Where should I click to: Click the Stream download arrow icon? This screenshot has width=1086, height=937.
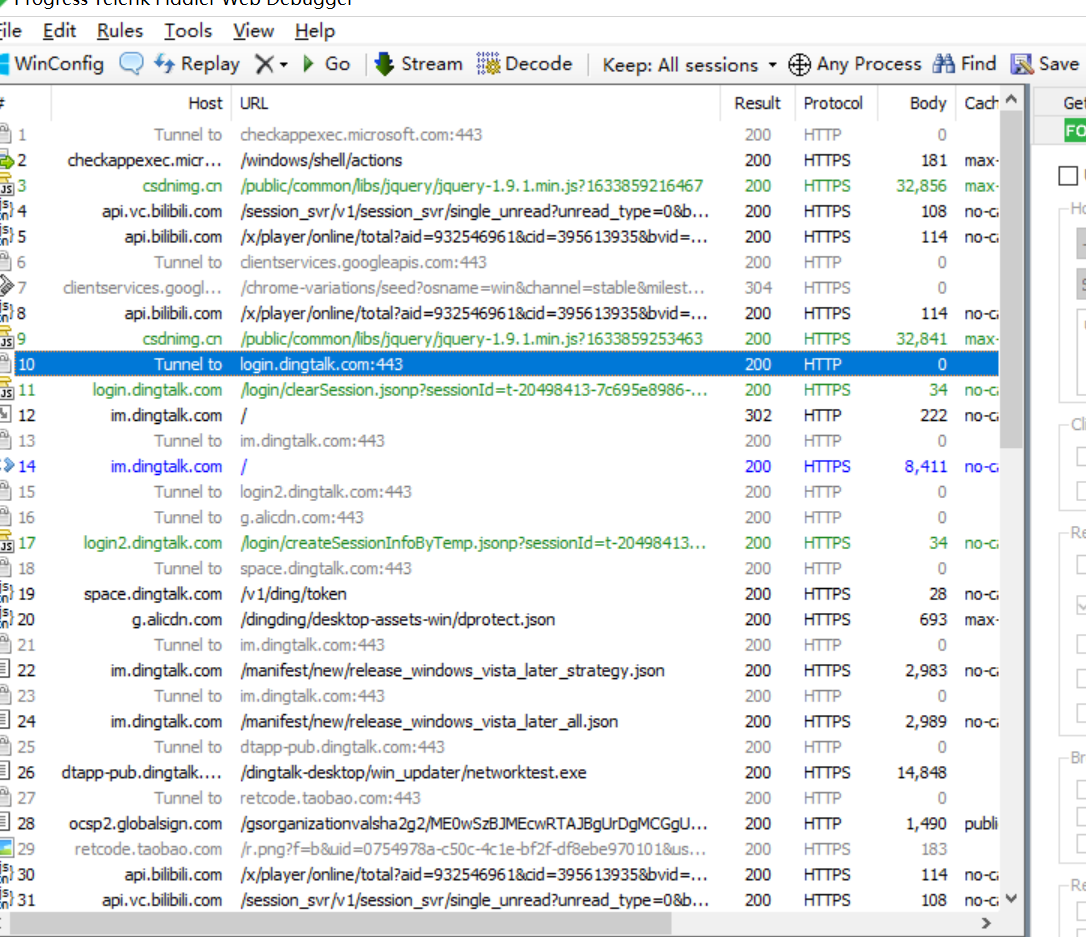[384, 64]
